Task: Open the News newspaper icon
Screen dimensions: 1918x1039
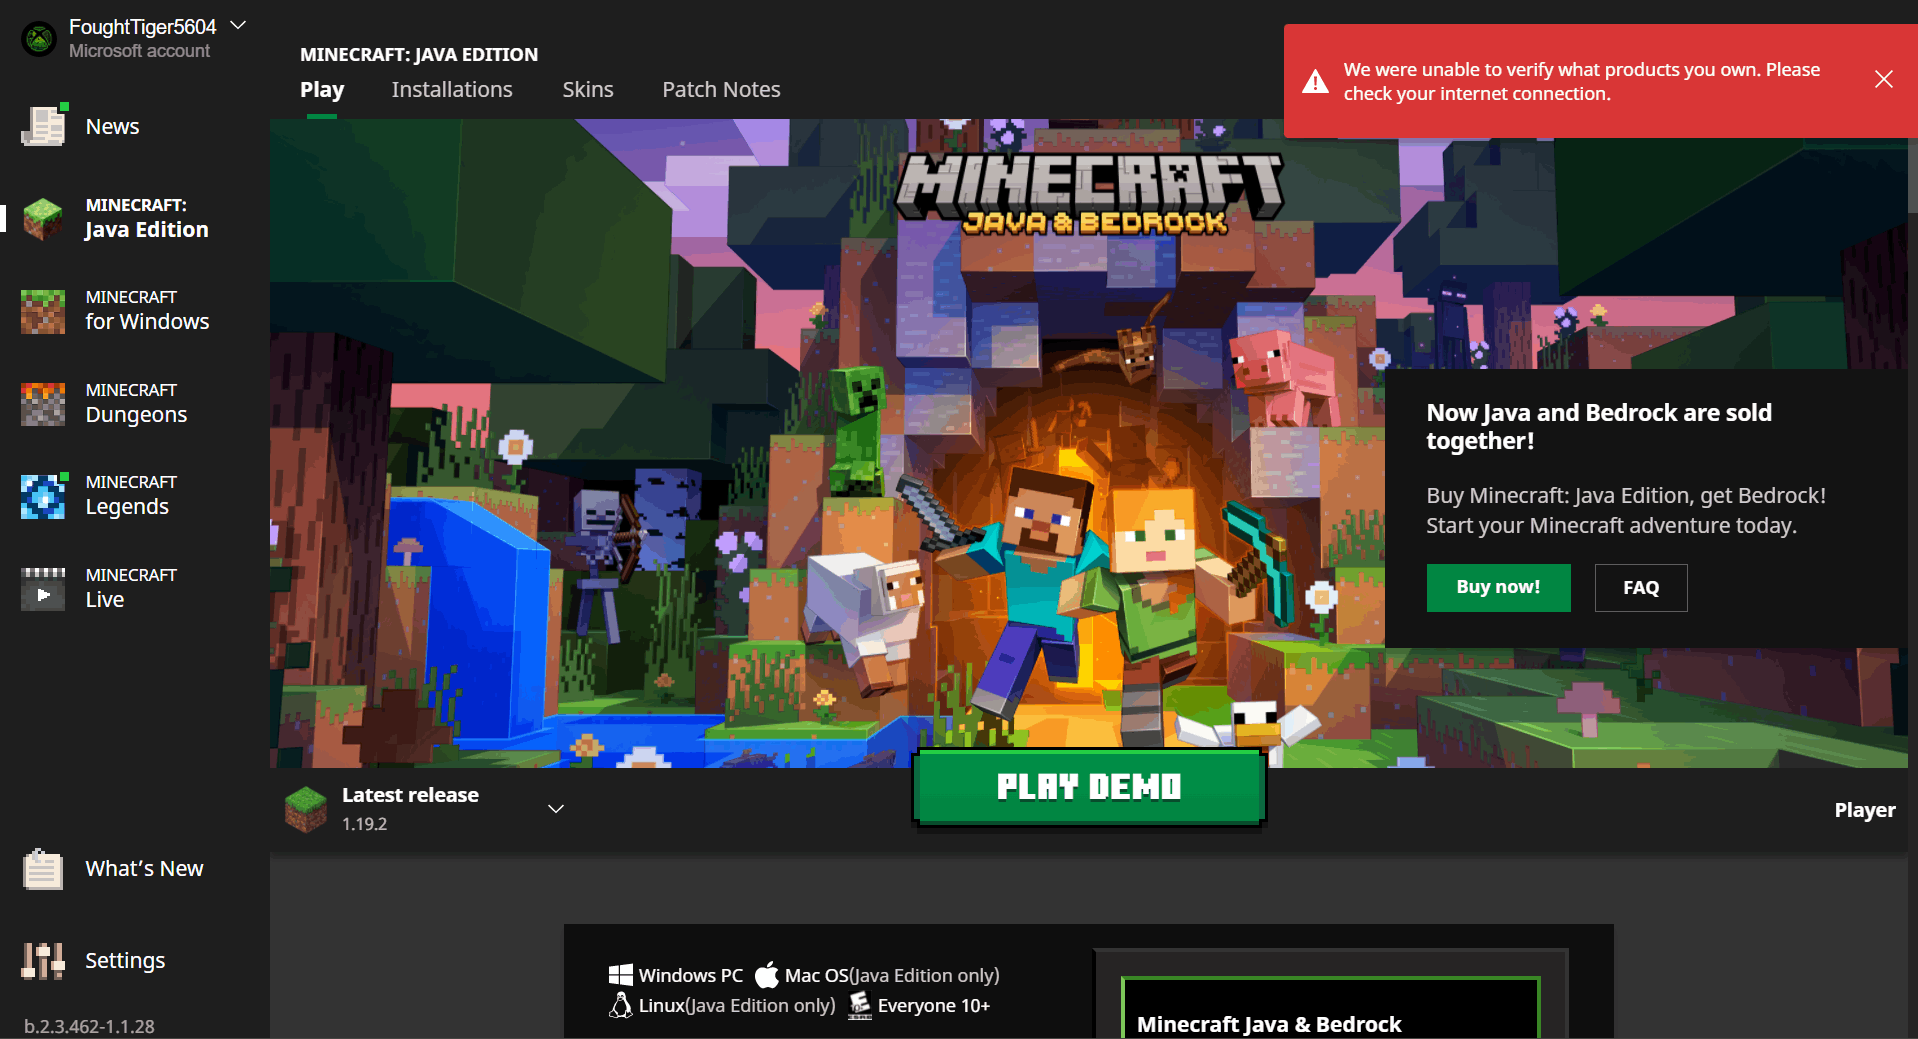Action: (x=44, y=126)
